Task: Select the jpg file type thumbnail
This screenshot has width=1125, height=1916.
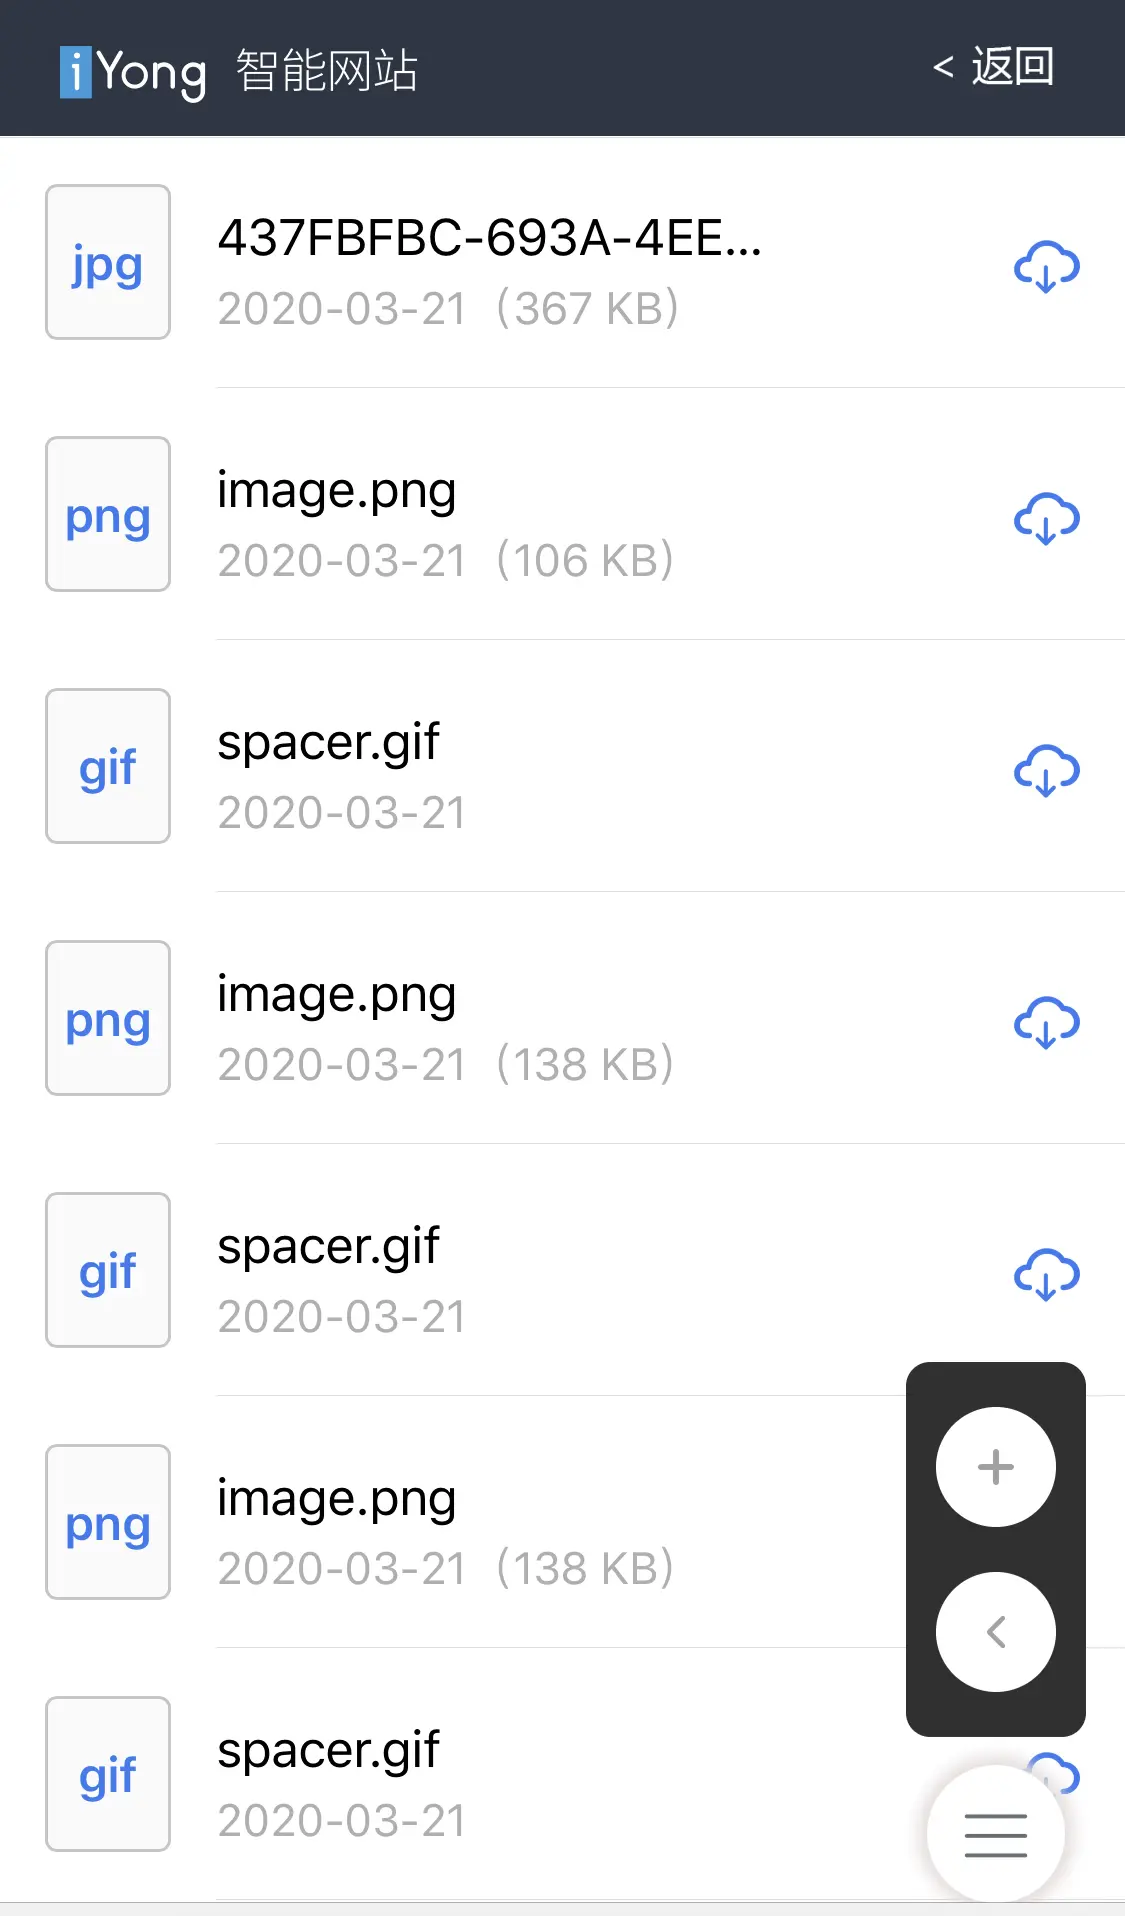Action: point(107,262)
